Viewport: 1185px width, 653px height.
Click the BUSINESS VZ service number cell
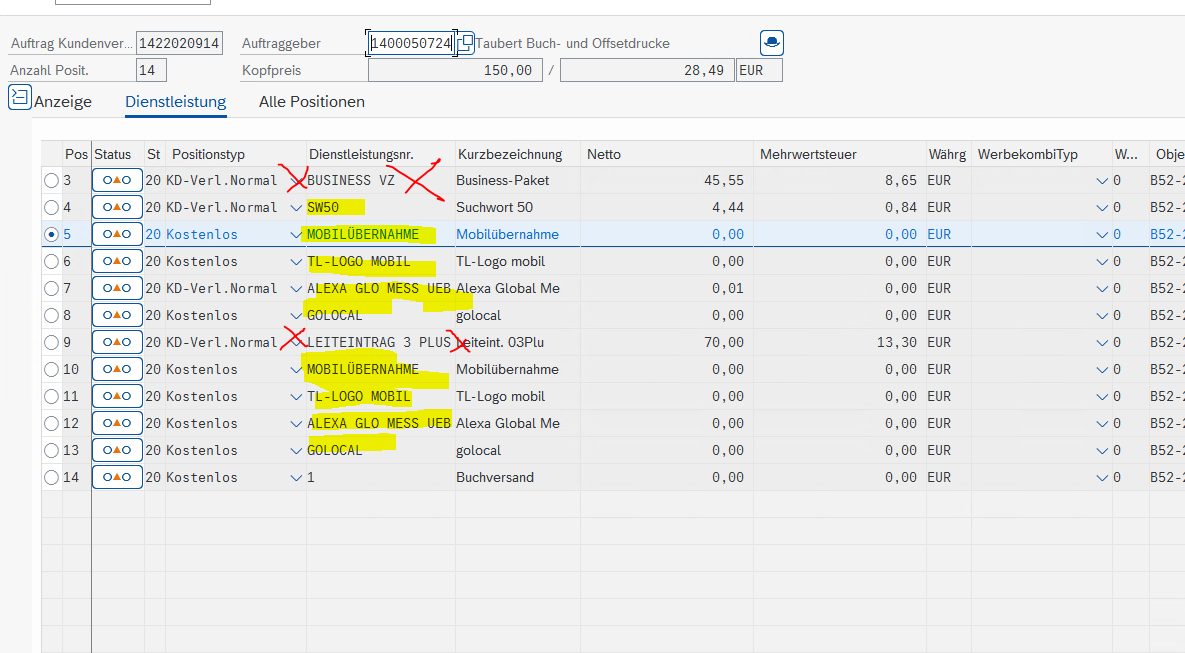click(x=380, y=181)
